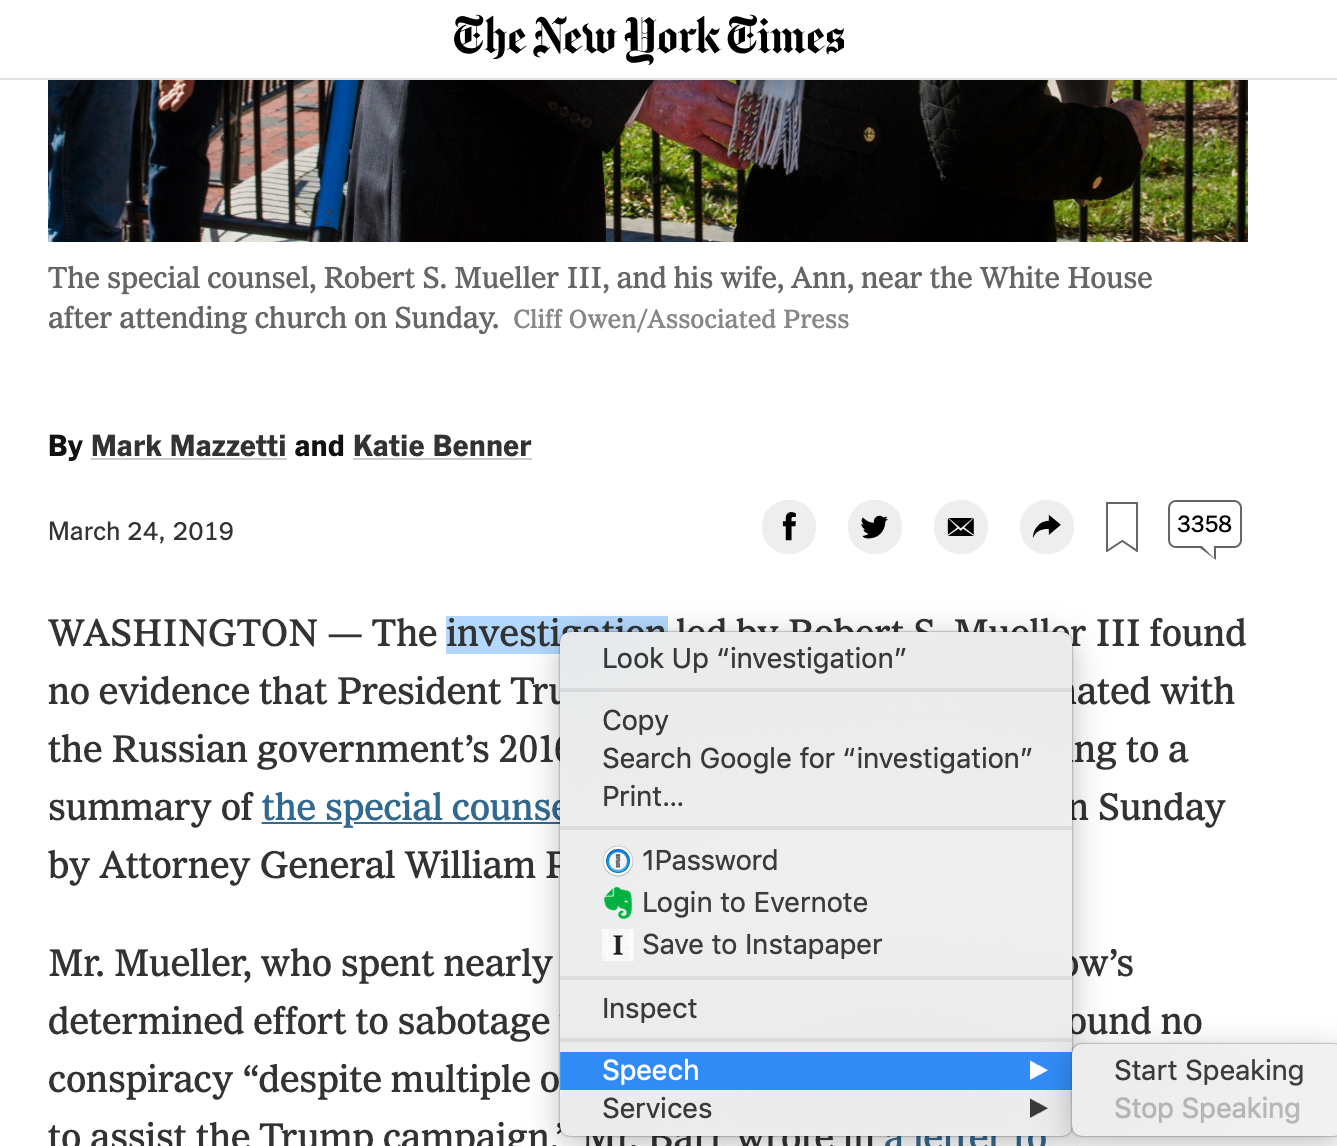Share the article on Facebook
This screenshot has width=1337, height=1146.
tap(789, 527)
